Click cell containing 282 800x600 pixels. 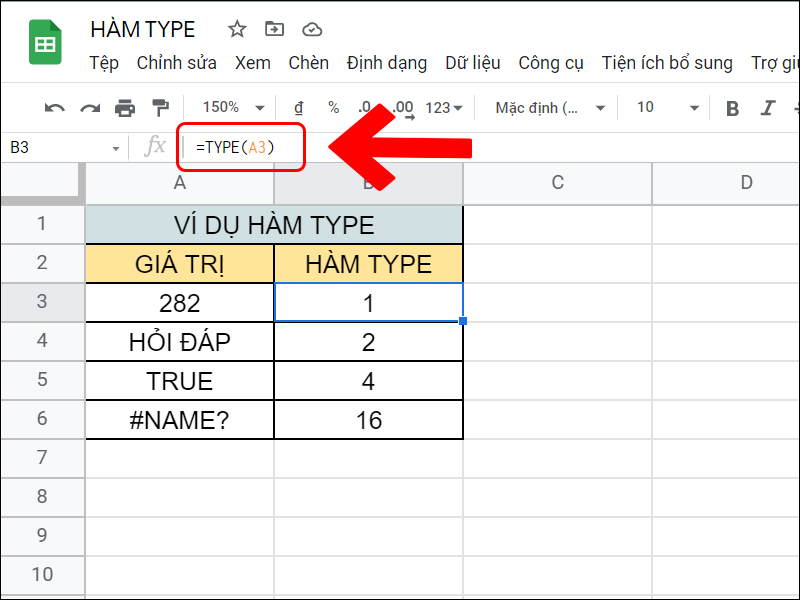point(180,303)
